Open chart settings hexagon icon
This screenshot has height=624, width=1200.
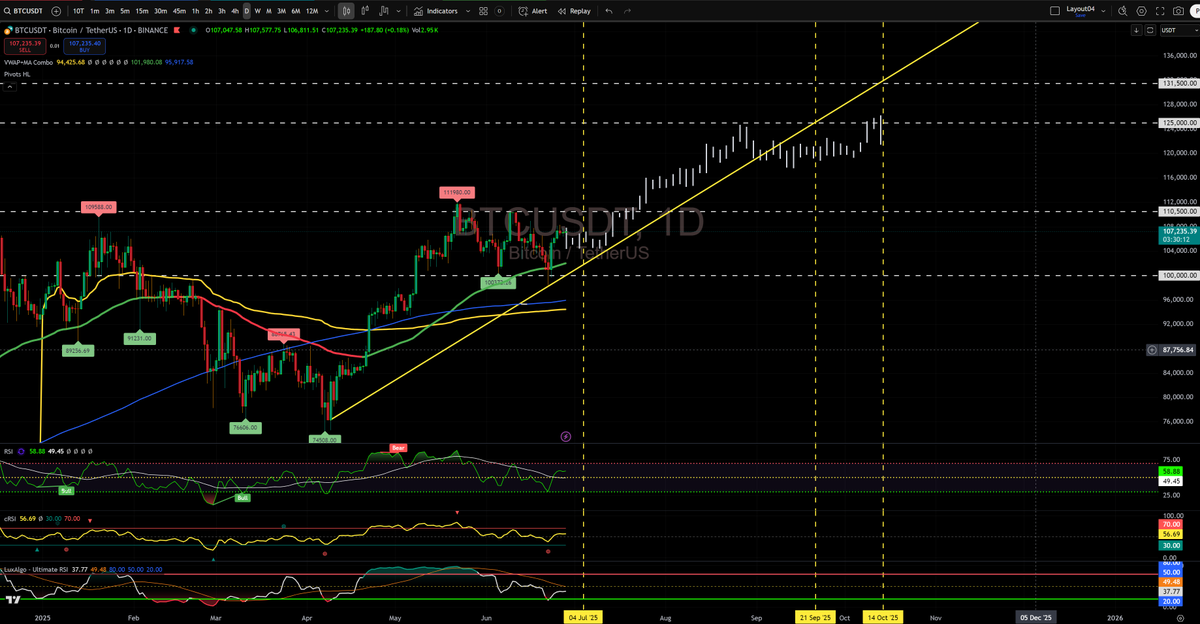tap(1141, 11)
